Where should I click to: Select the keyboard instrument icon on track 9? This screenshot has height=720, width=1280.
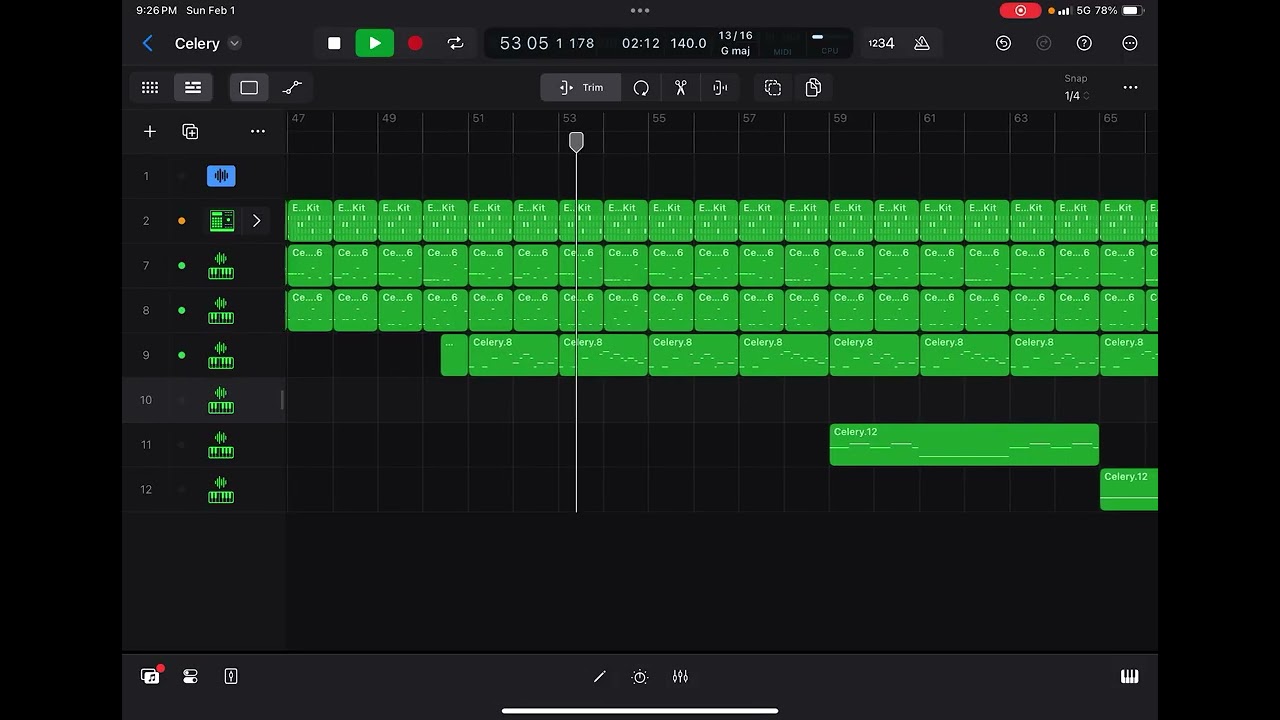tap(221, 355)
